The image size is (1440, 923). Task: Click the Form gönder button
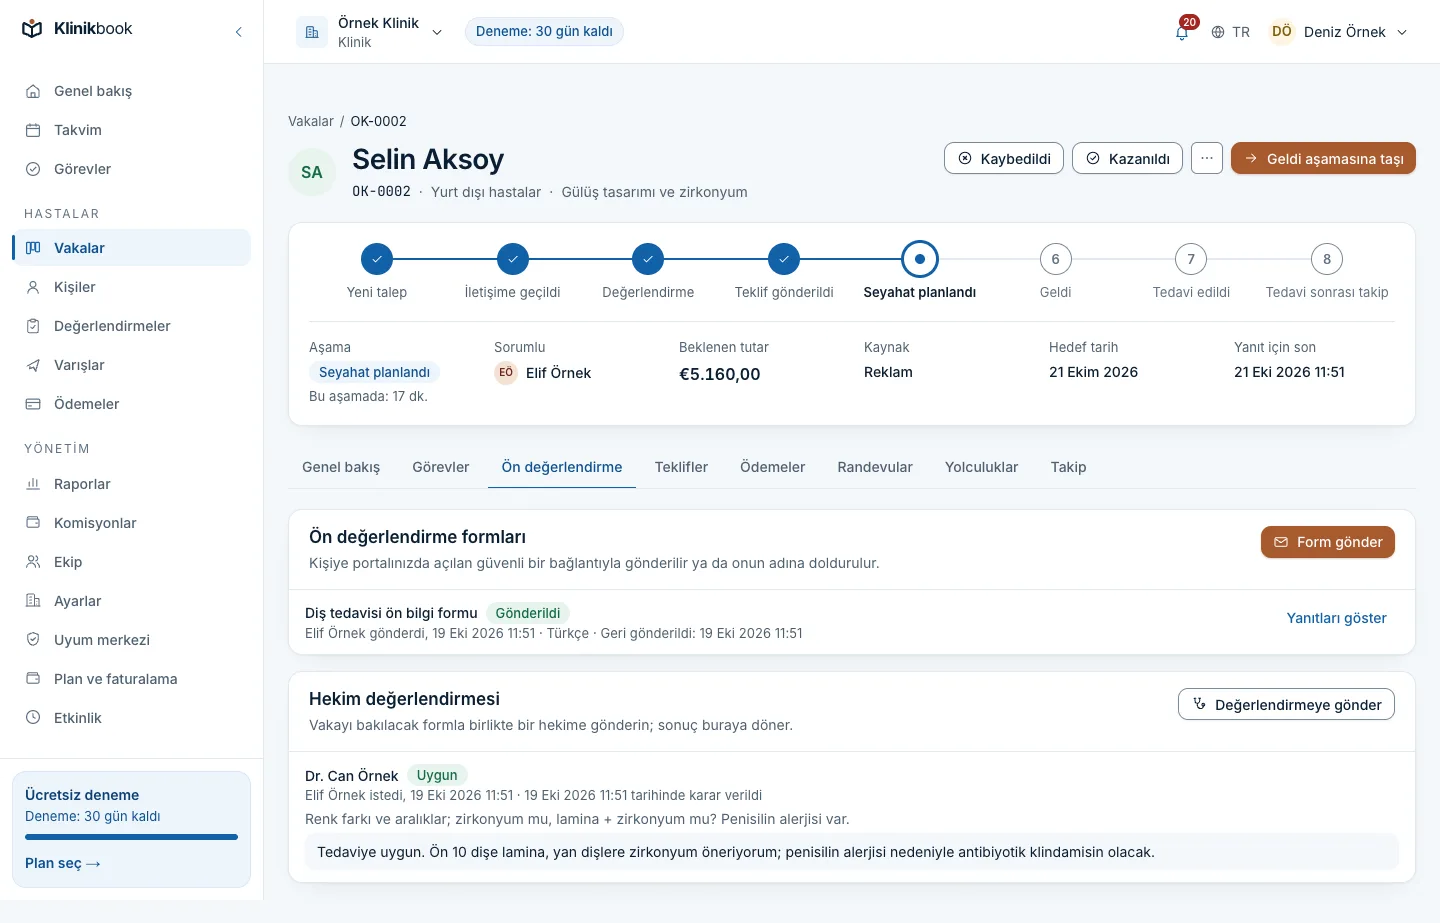[1328, 542]
